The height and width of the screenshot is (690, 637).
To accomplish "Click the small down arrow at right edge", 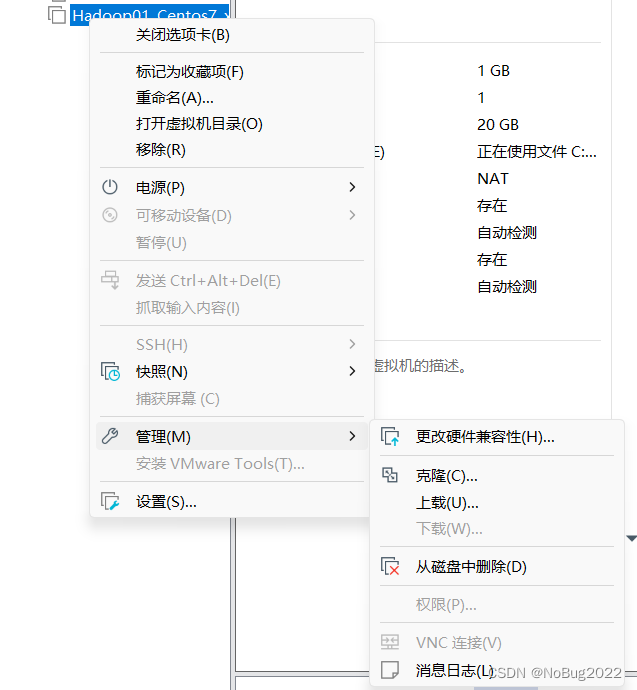I will click(631, 538).
